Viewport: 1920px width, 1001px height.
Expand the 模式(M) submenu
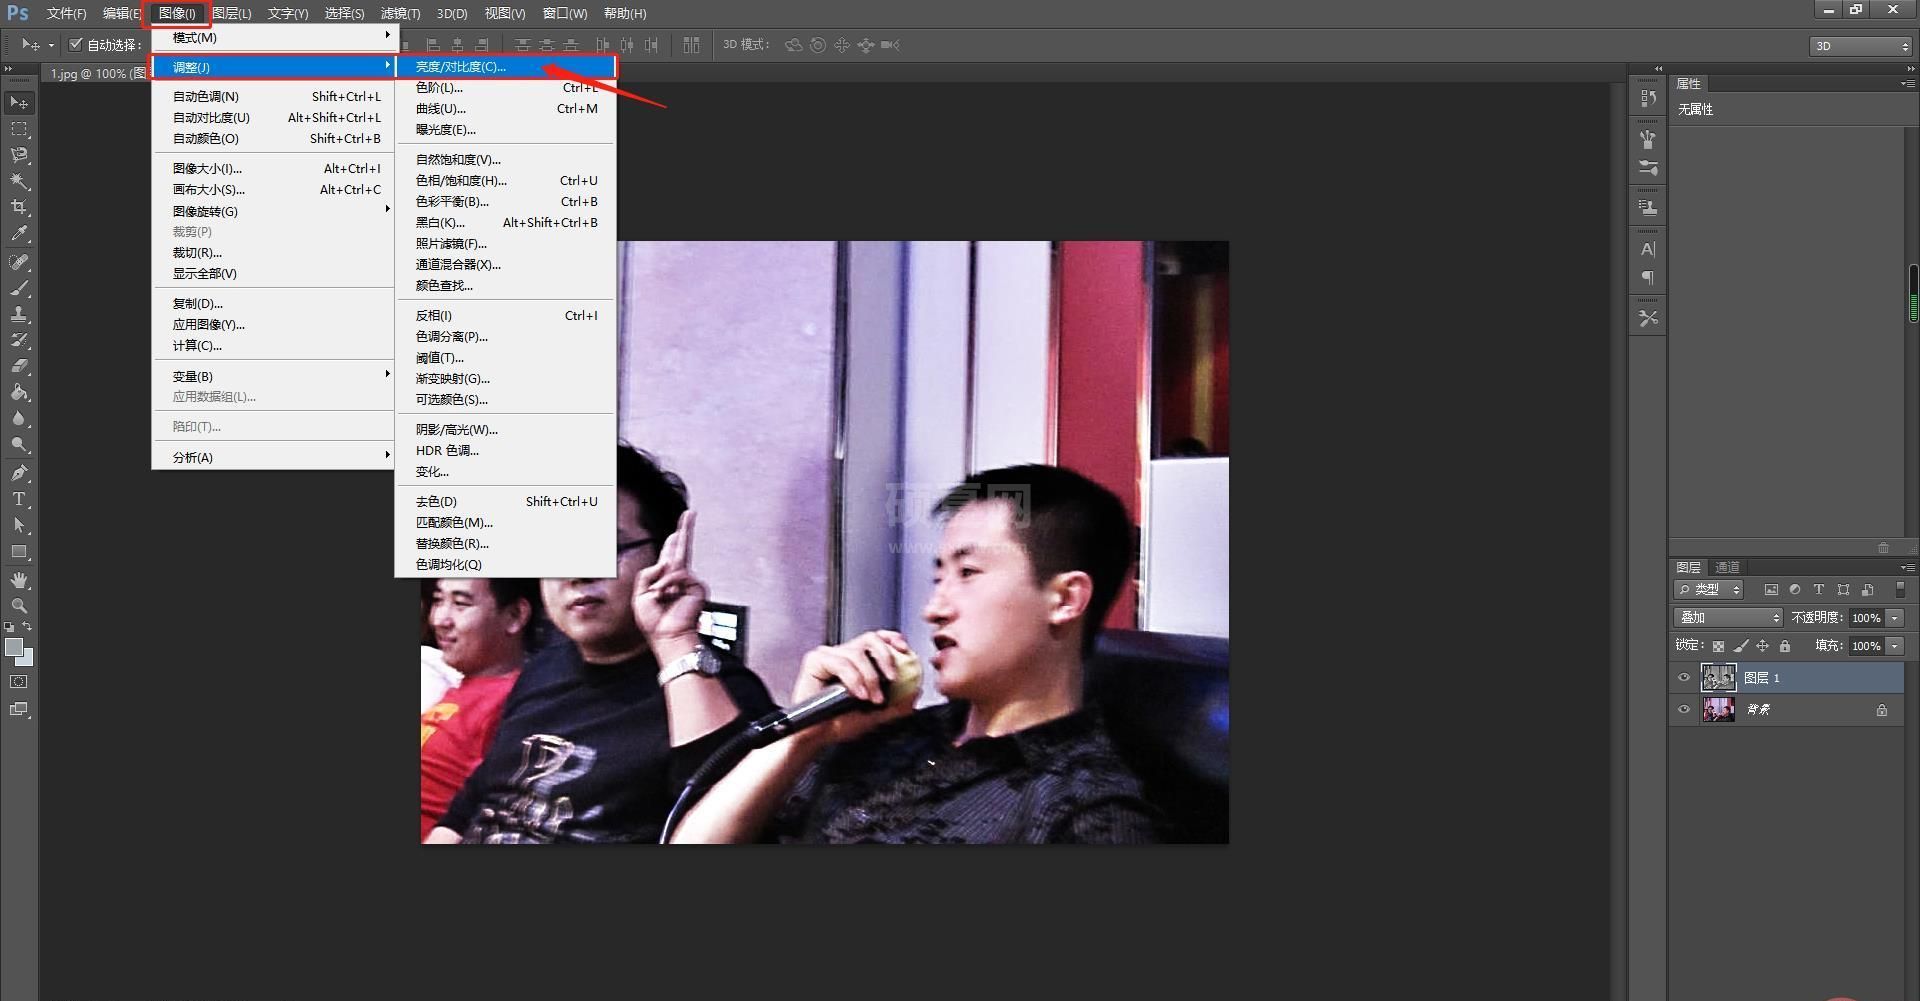(274, 37)
